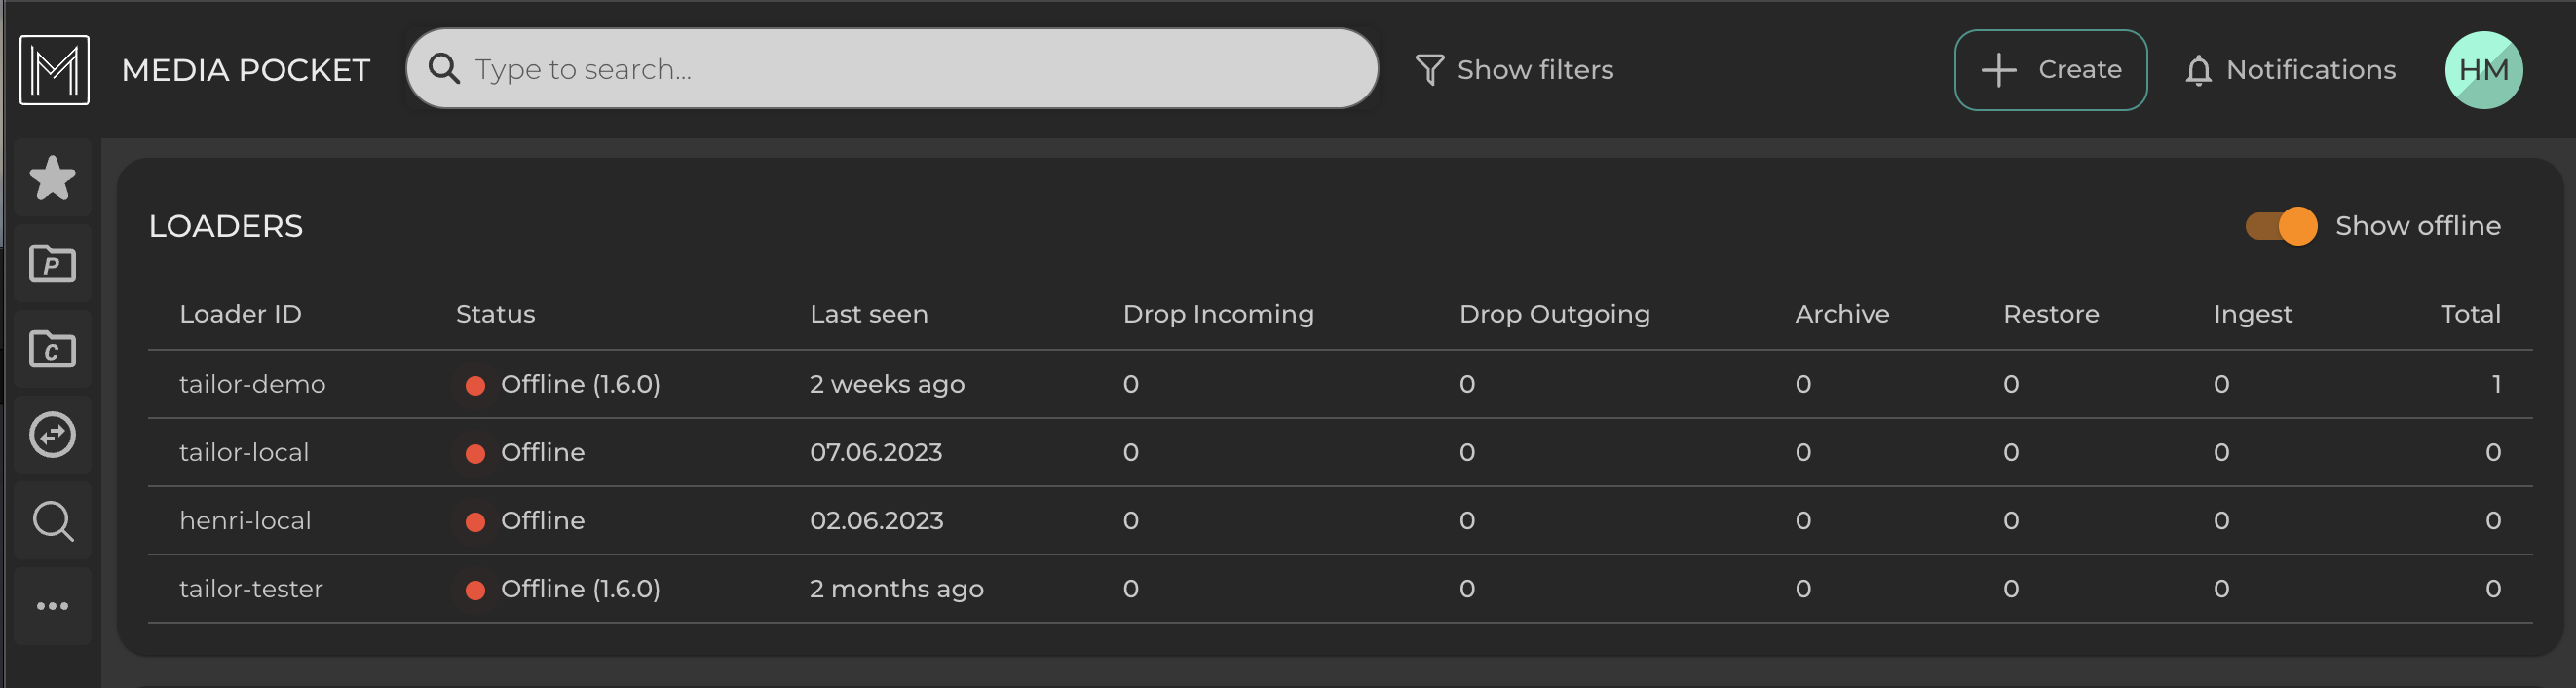Open the C folder sidebar icon
The width and height of the screenshot is (2576, 688).
coord(52,350)
